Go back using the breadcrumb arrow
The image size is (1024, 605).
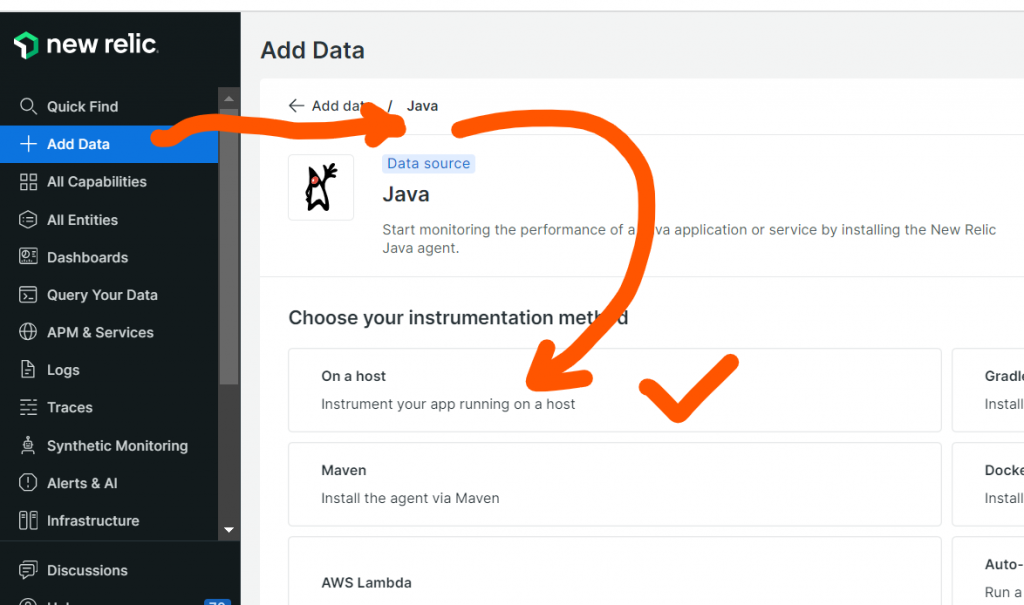pyautogui.click(x=296, y=106)
